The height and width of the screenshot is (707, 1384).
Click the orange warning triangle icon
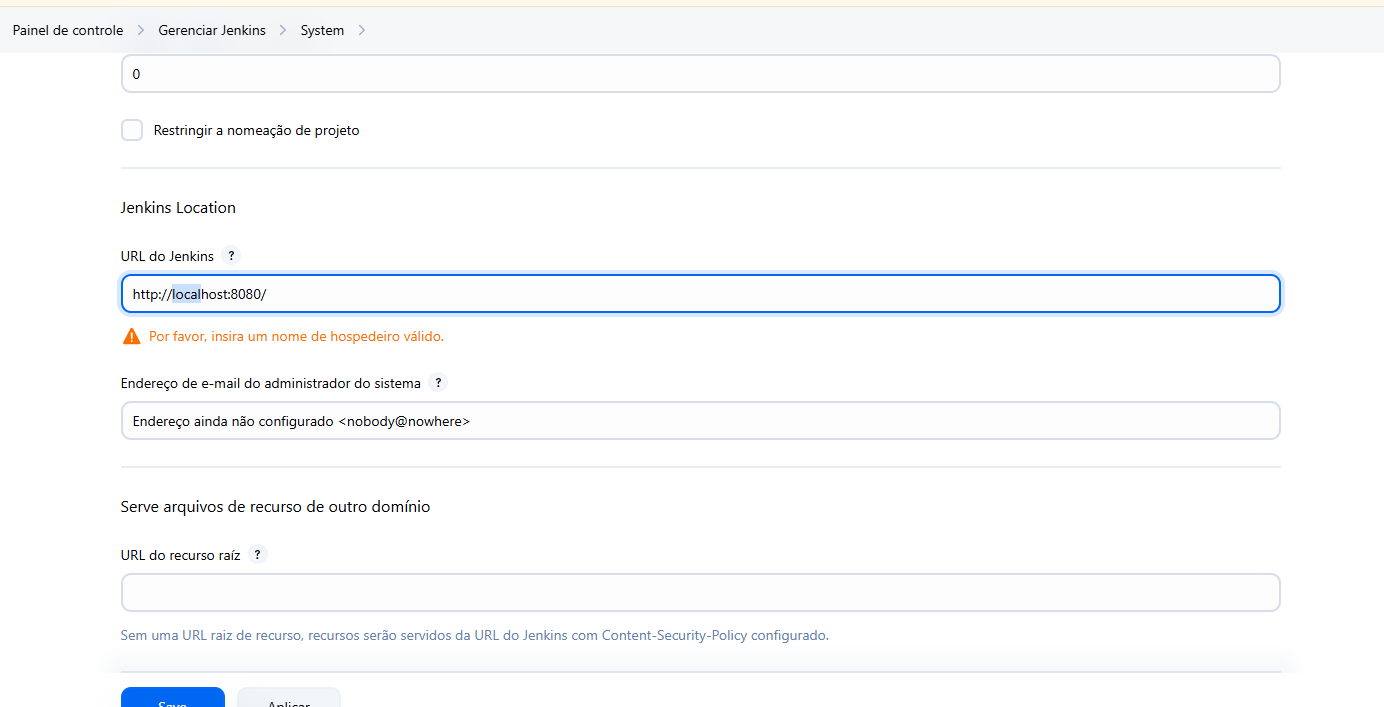132,336
